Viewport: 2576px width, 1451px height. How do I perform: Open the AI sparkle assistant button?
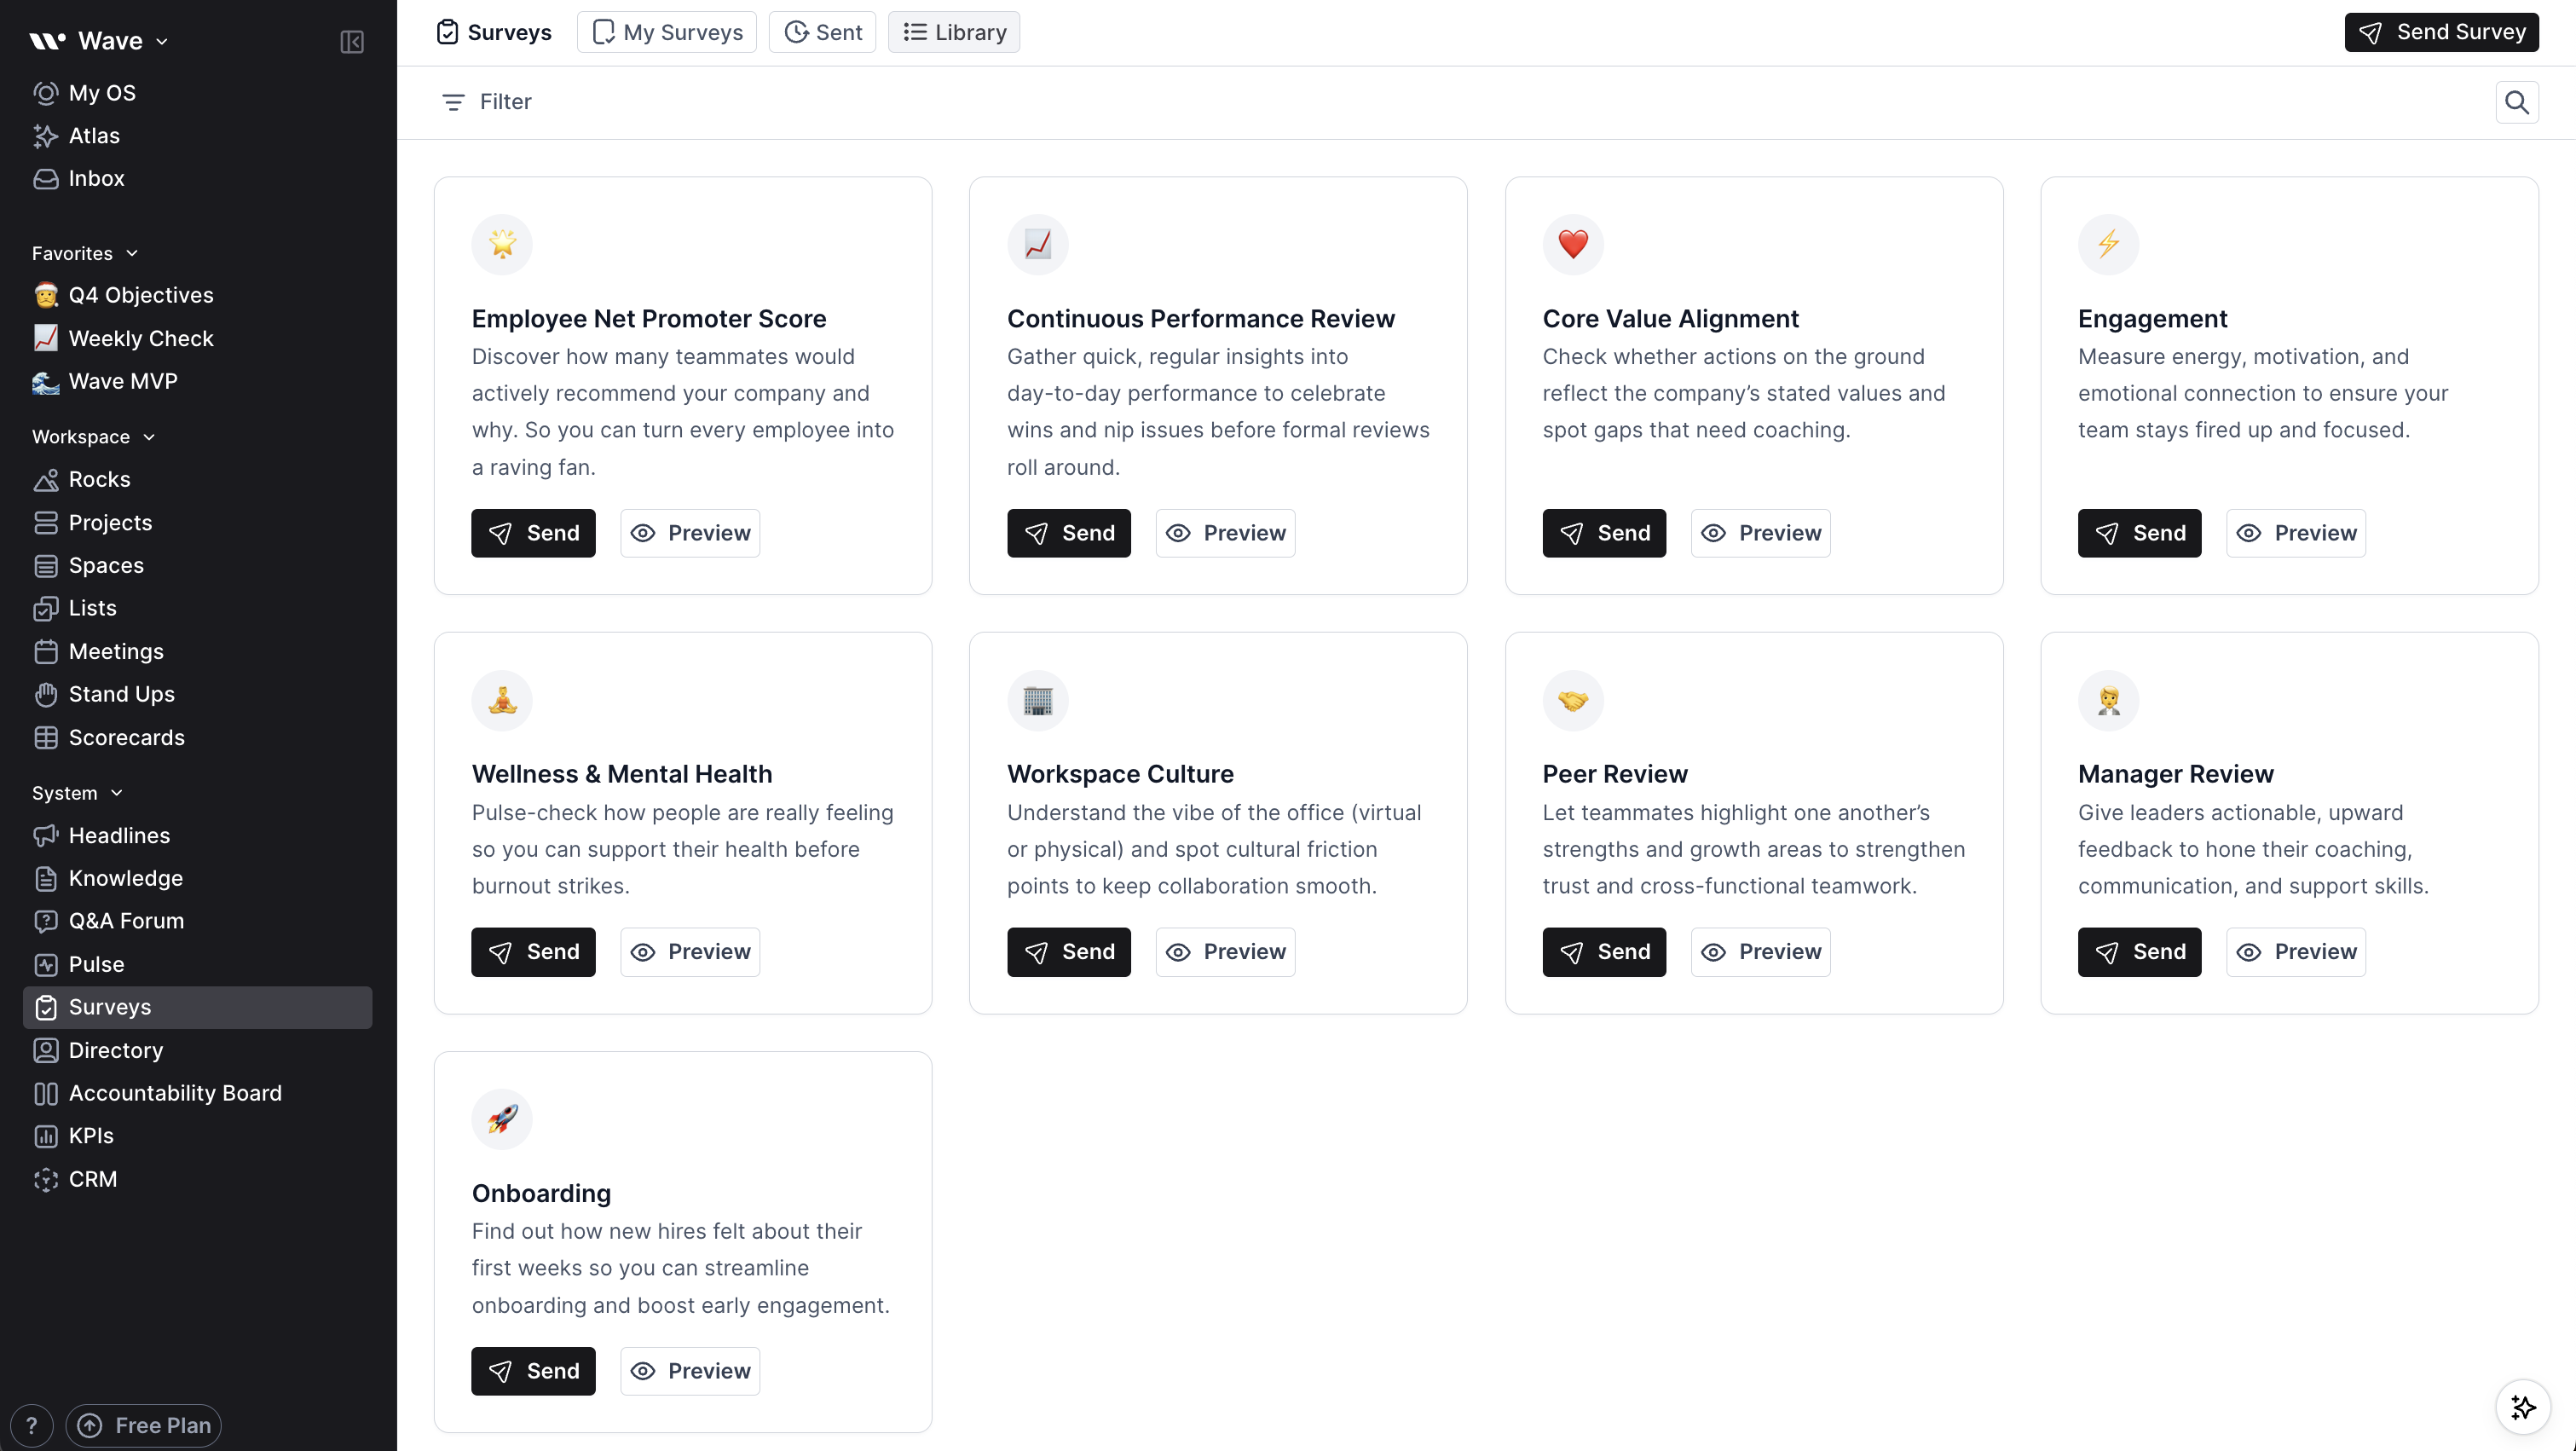coord(2522,1407)
